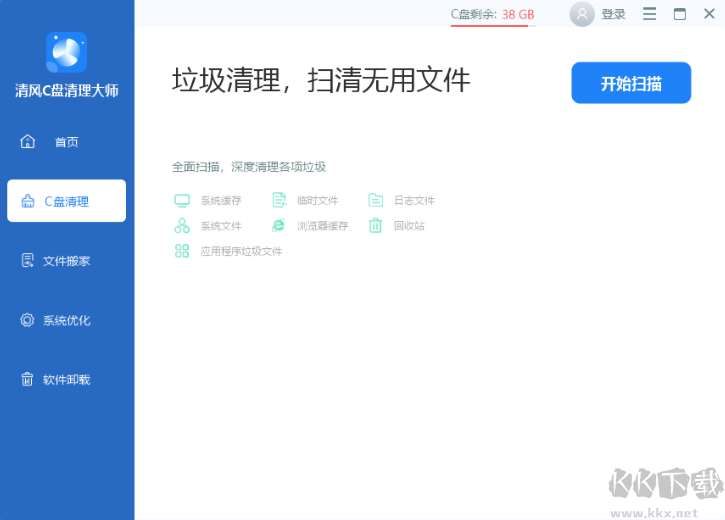The image size is (725, 520).
Task: Click the 回收站 label
Action: [x=409, y=226]
